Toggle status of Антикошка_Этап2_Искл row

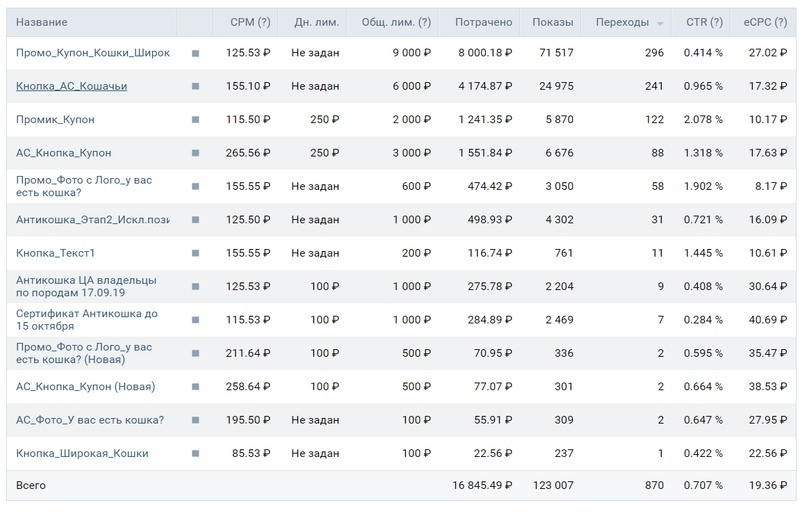point(196,220)
